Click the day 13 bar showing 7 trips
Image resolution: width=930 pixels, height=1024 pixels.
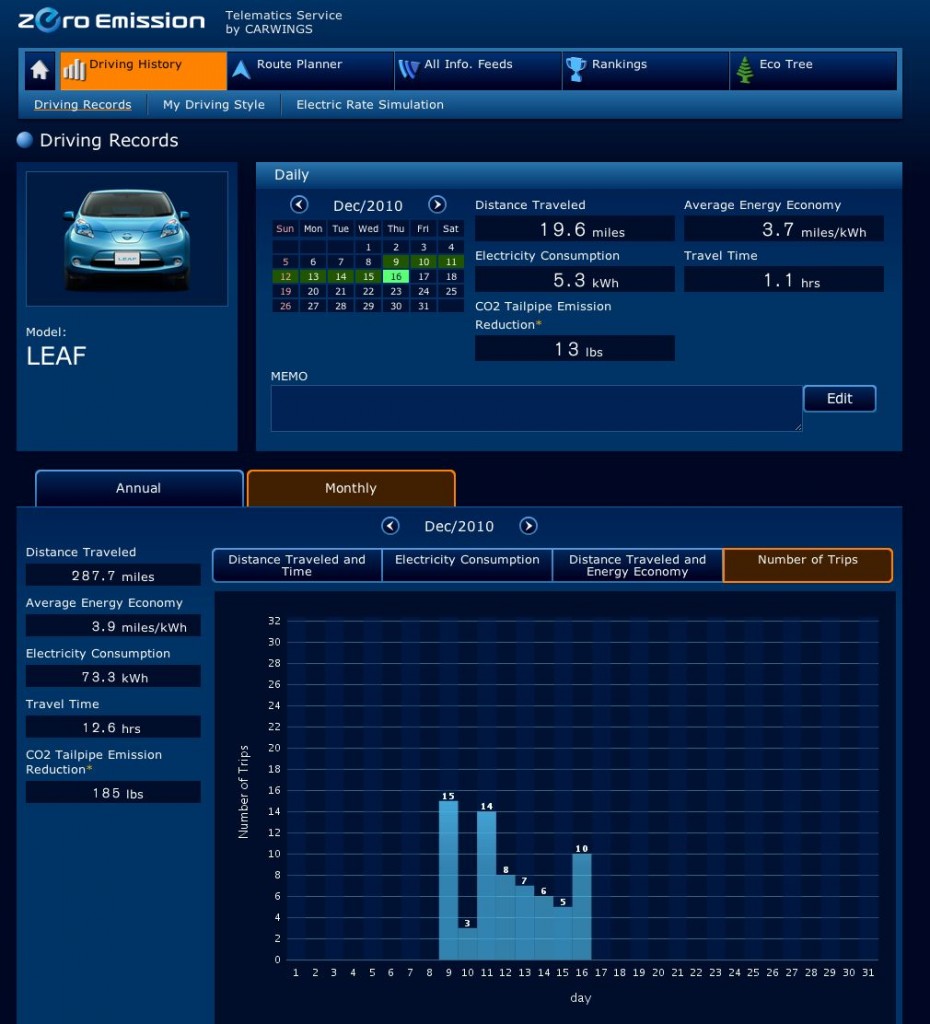pyautogui.click(x=524, y=922)
